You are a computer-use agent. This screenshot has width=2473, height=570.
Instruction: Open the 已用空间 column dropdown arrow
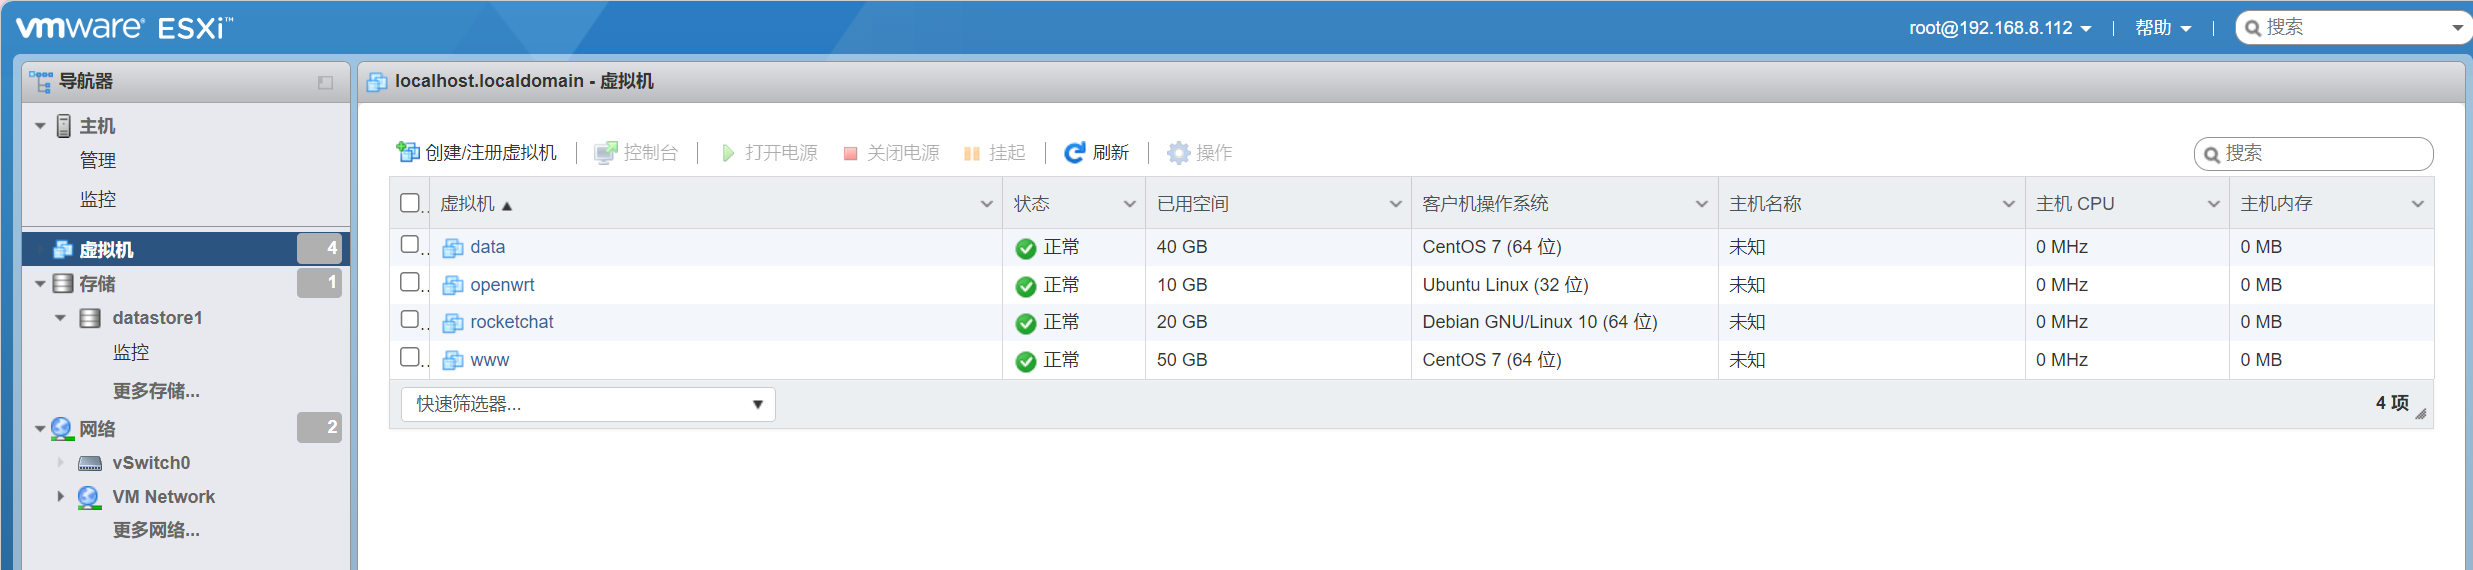click(x=1396, y=204)
